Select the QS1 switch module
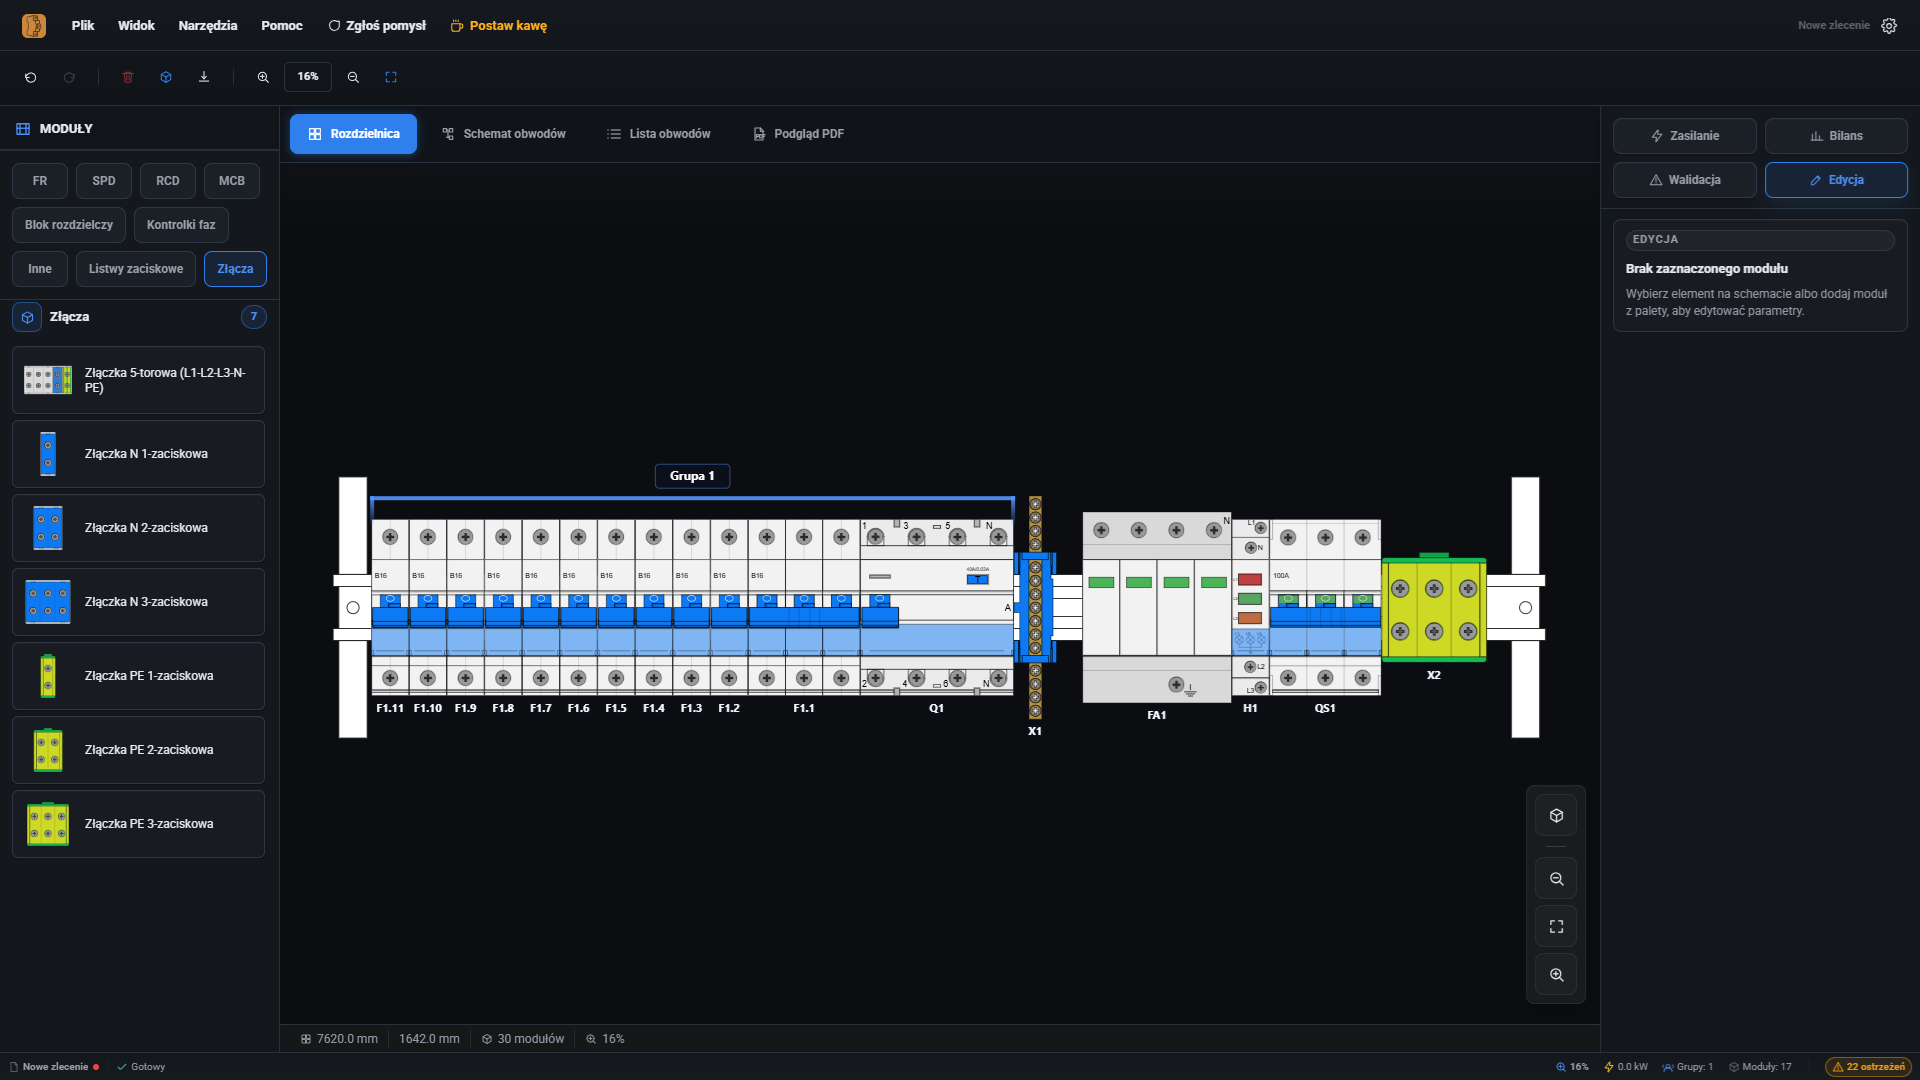1920x1080 pixels. pyautogui.click(x=1325, y=607)
